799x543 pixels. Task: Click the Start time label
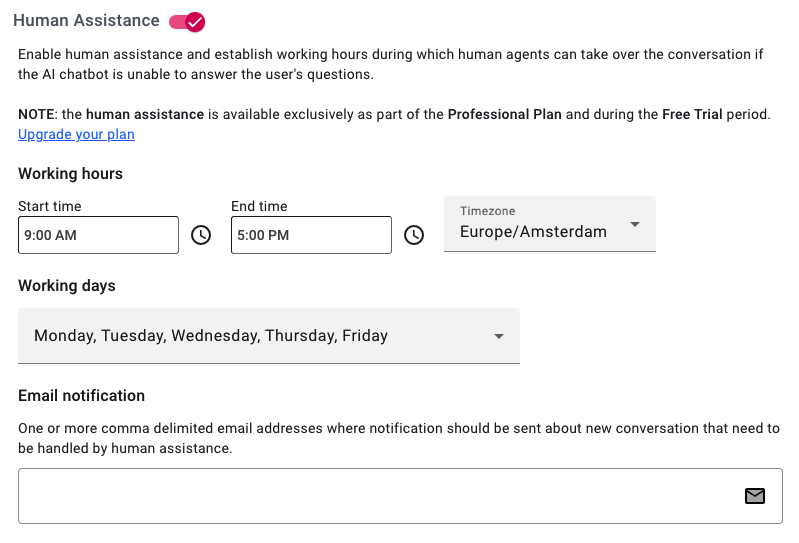coord(50,206)
